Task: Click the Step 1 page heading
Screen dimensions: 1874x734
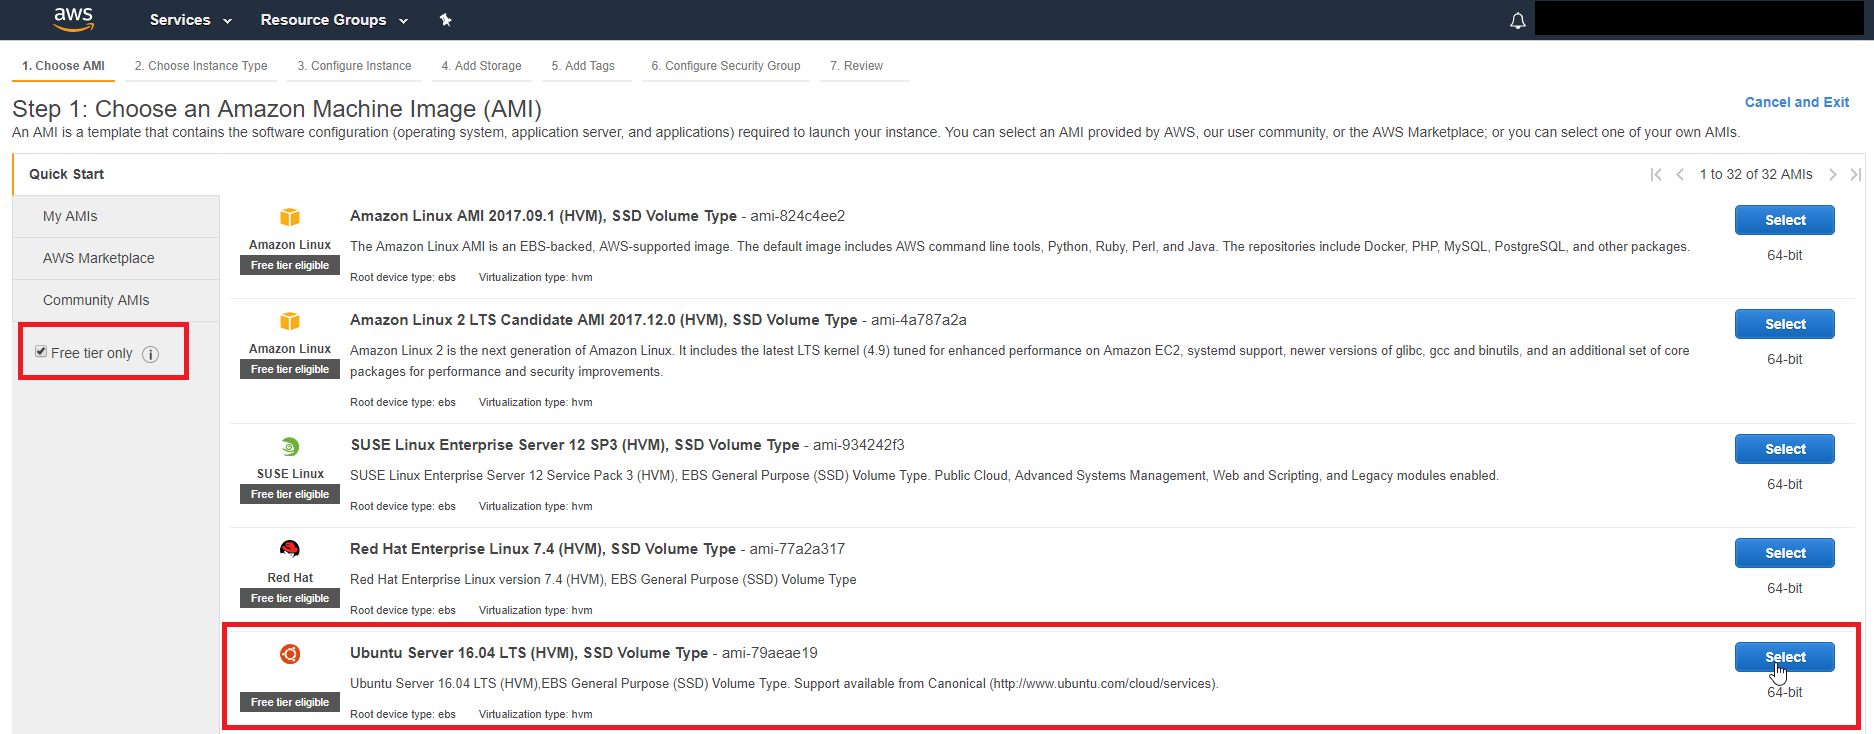Action: point(277,109)
